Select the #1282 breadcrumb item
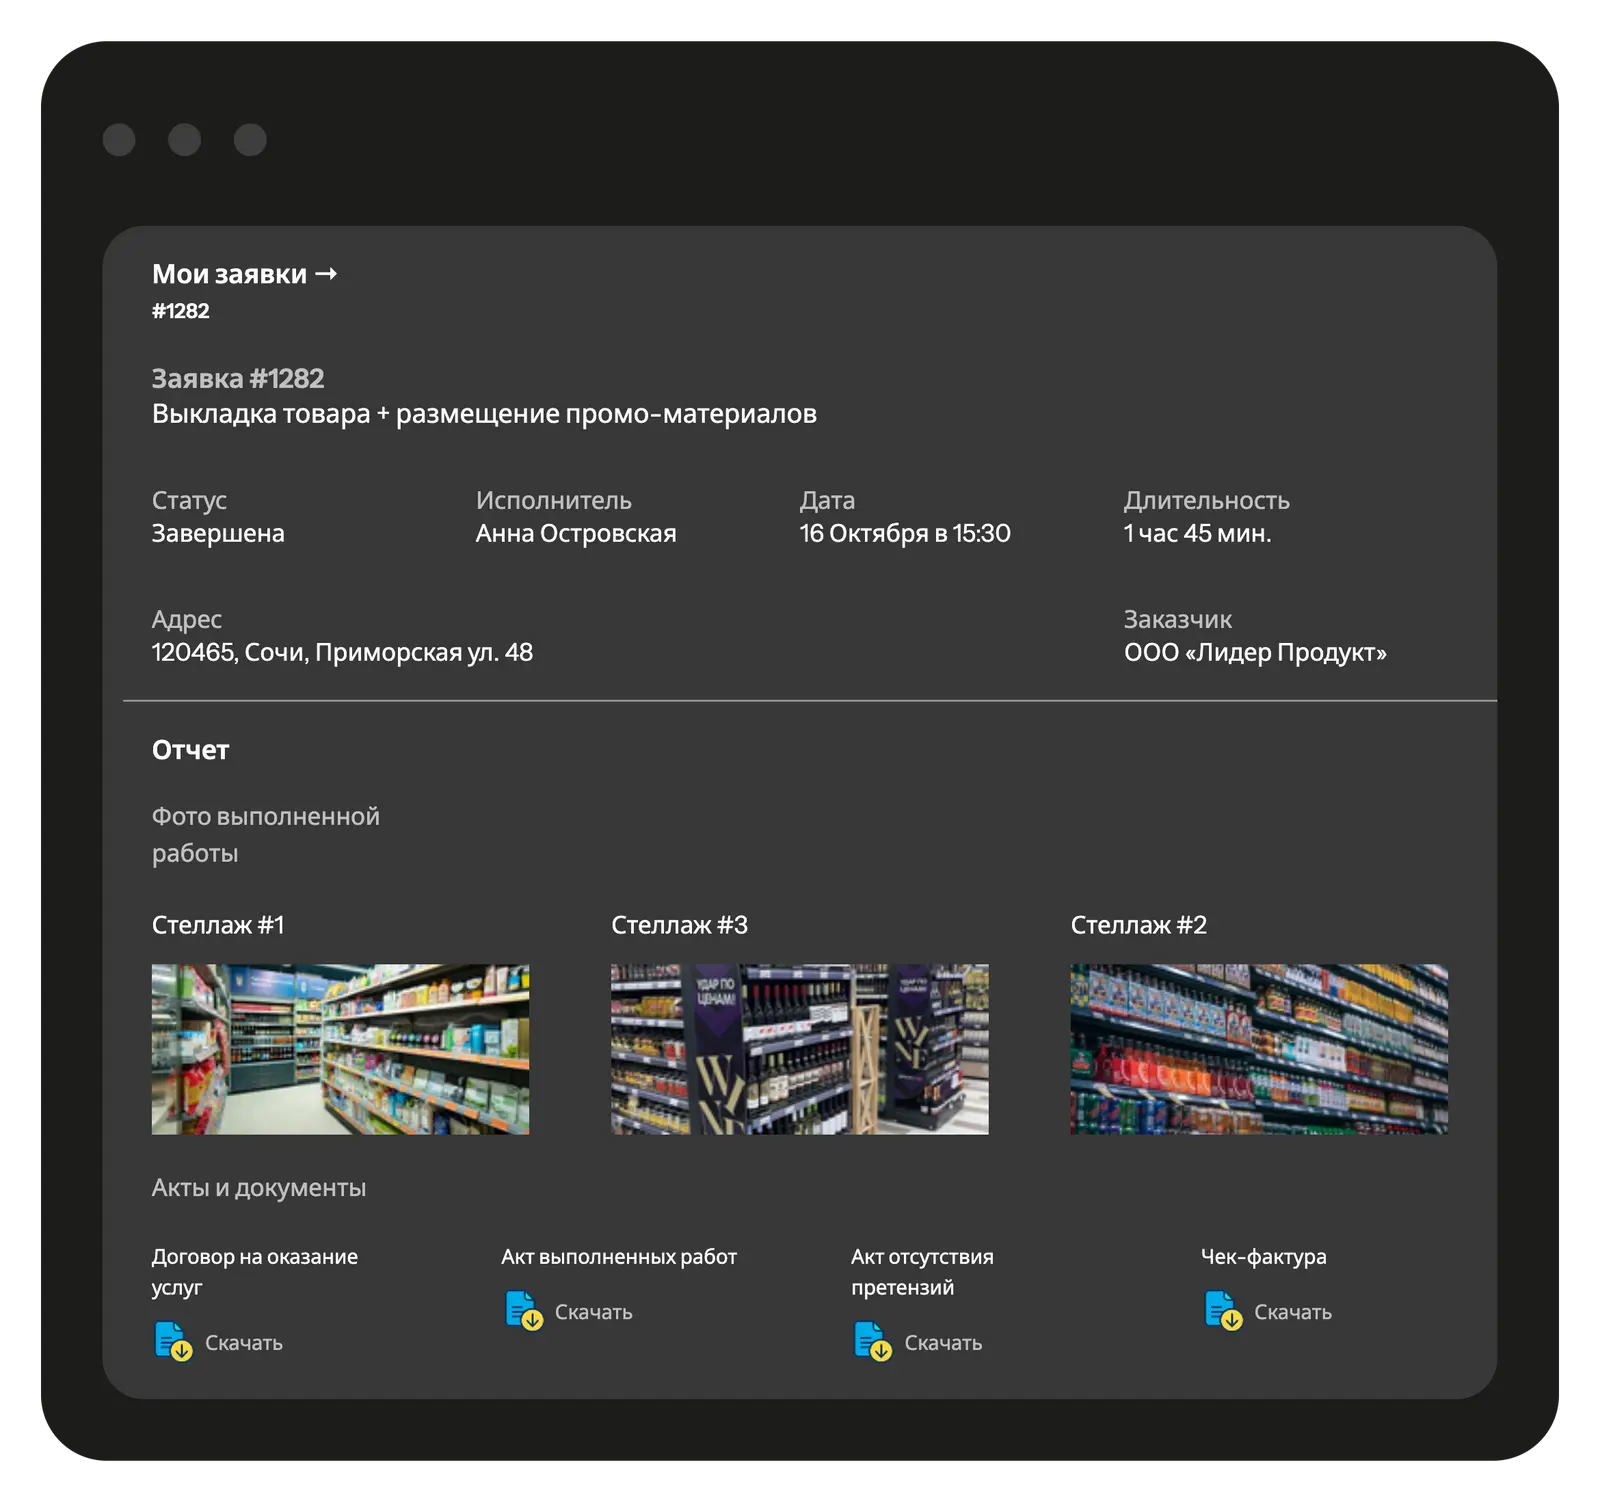1600x1502 pixels. point(181,311)
